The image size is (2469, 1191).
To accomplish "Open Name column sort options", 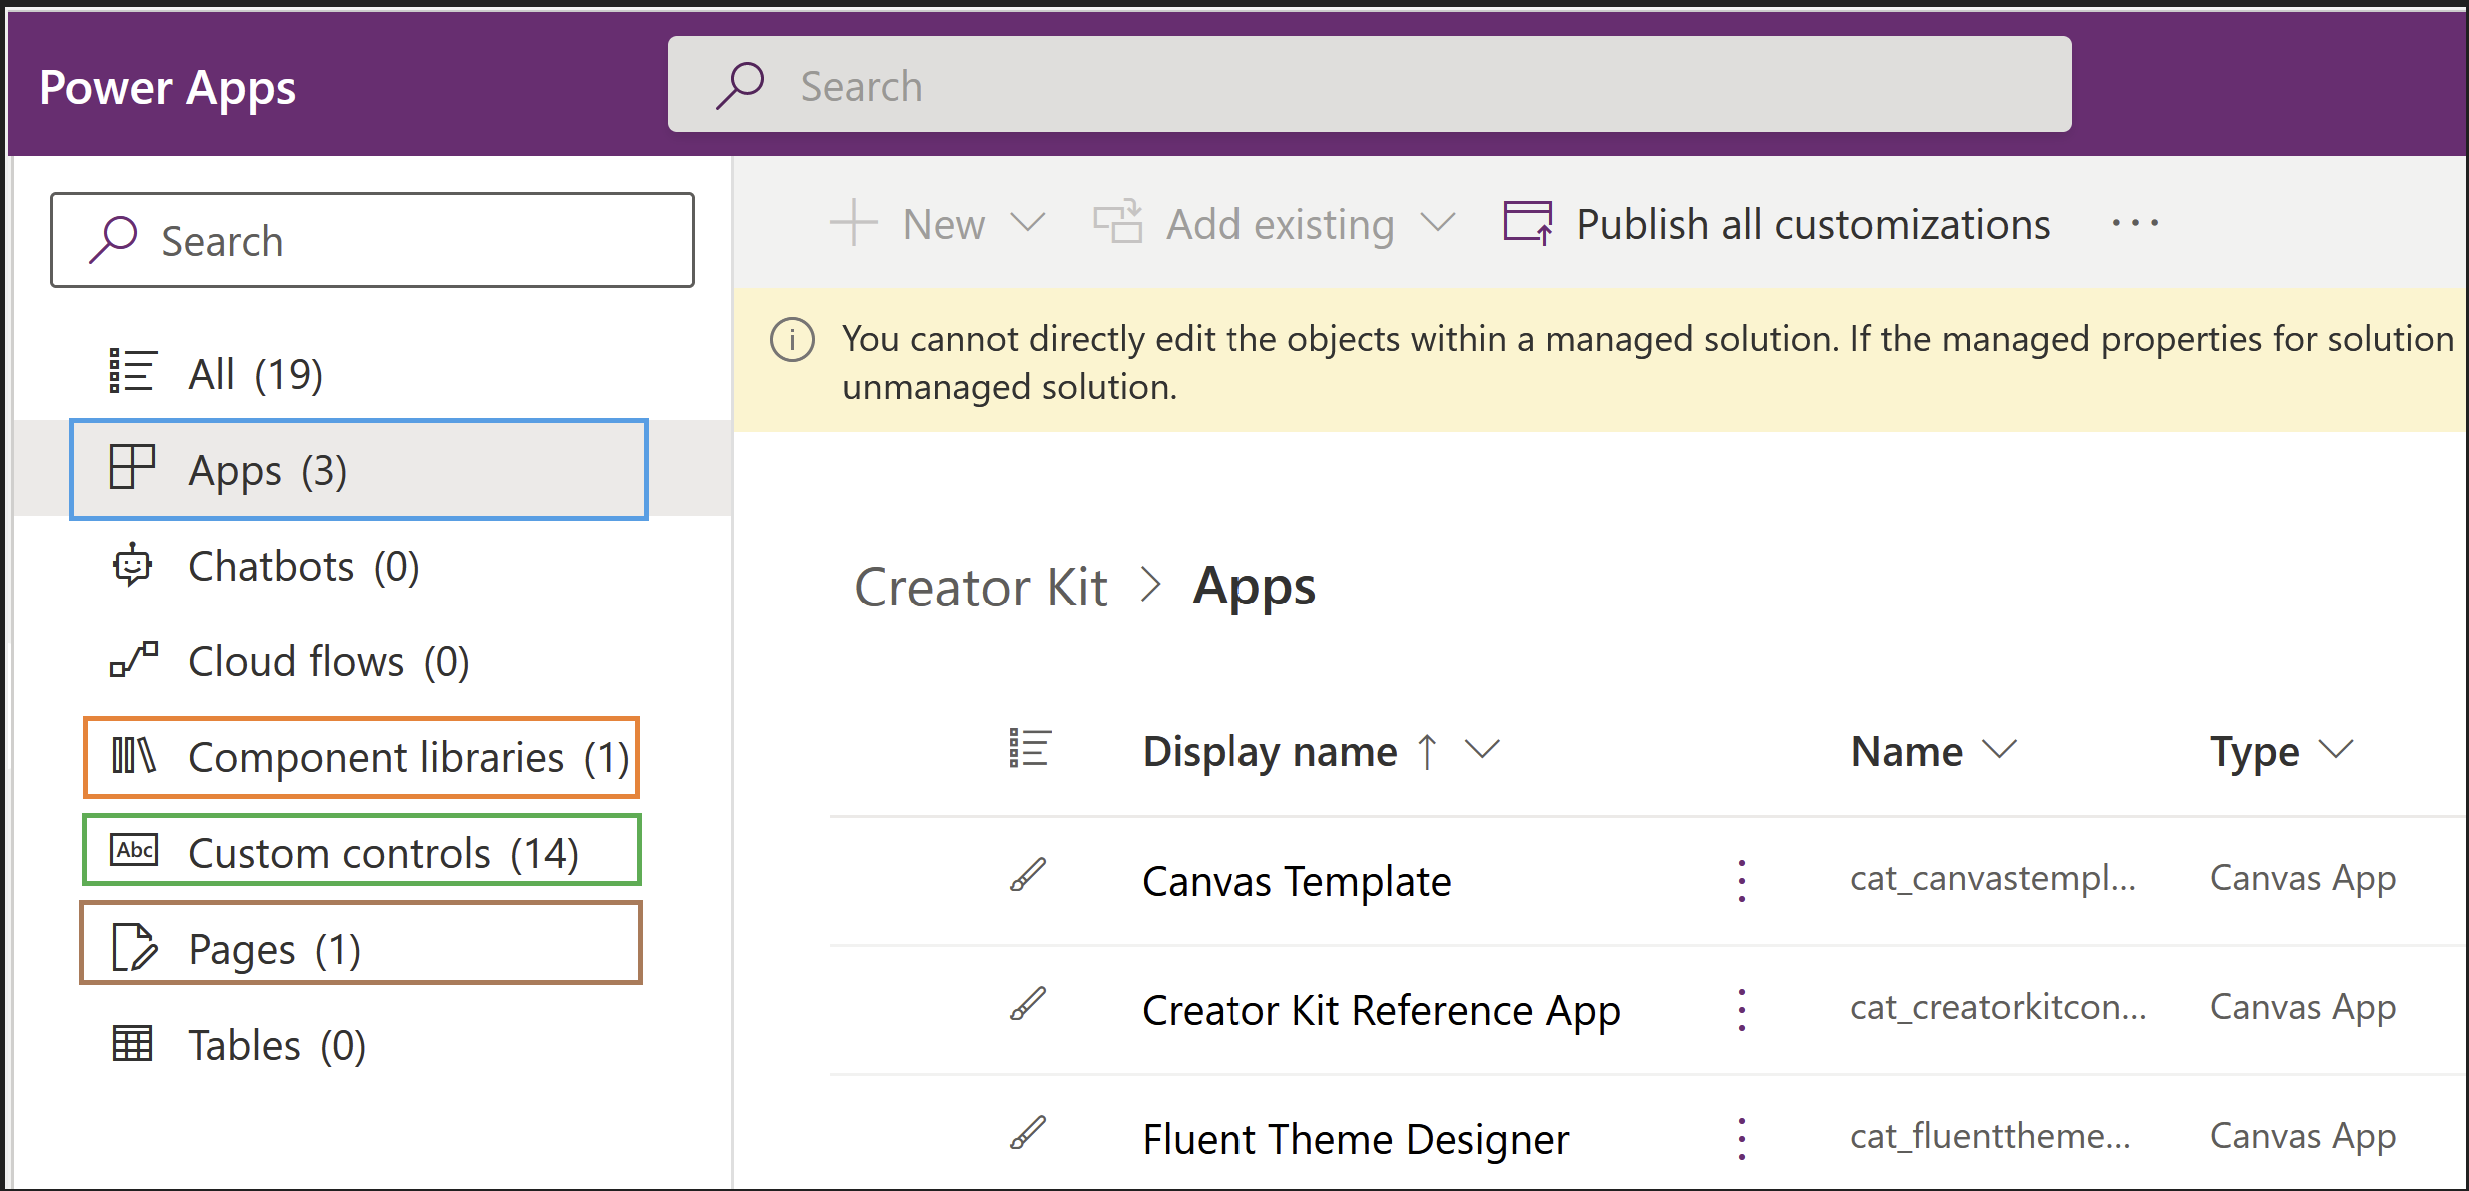I will (x=1999, y=749).
